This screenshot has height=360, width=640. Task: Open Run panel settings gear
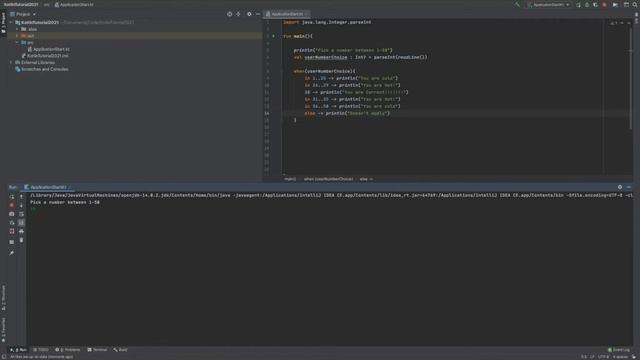(620, 187)
